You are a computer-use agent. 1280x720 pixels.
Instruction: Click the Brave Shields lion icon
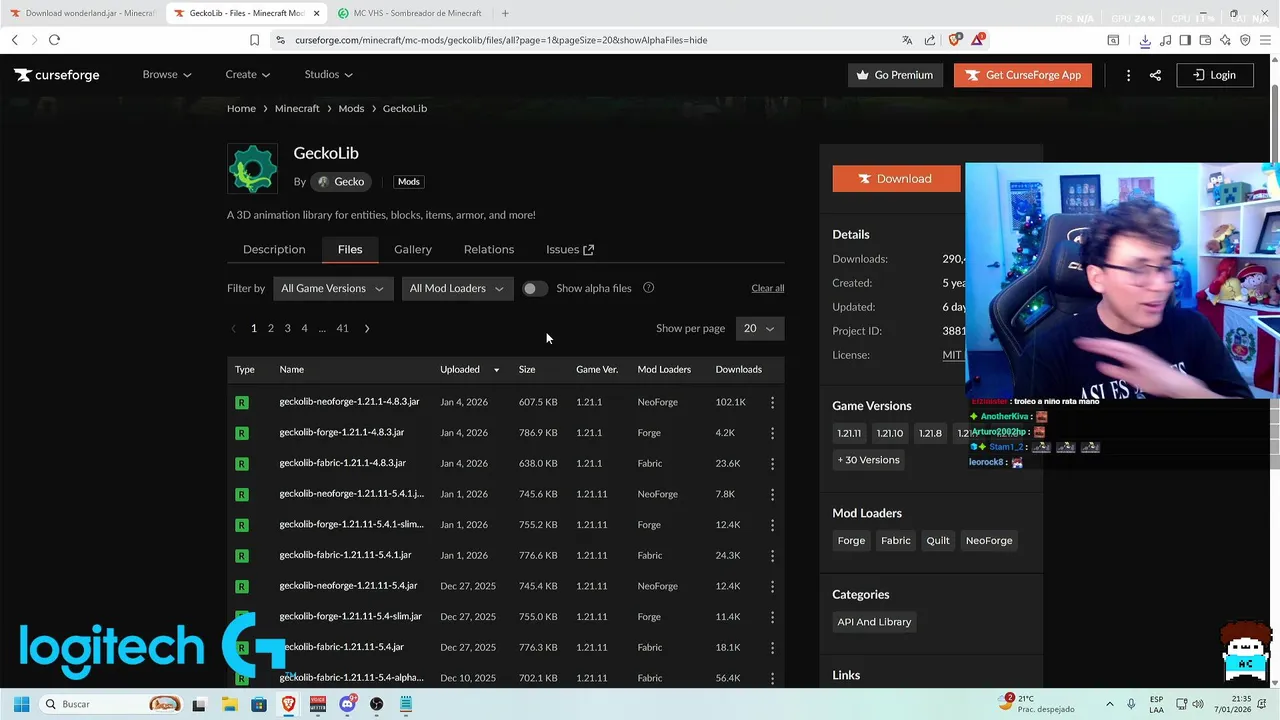954,40
